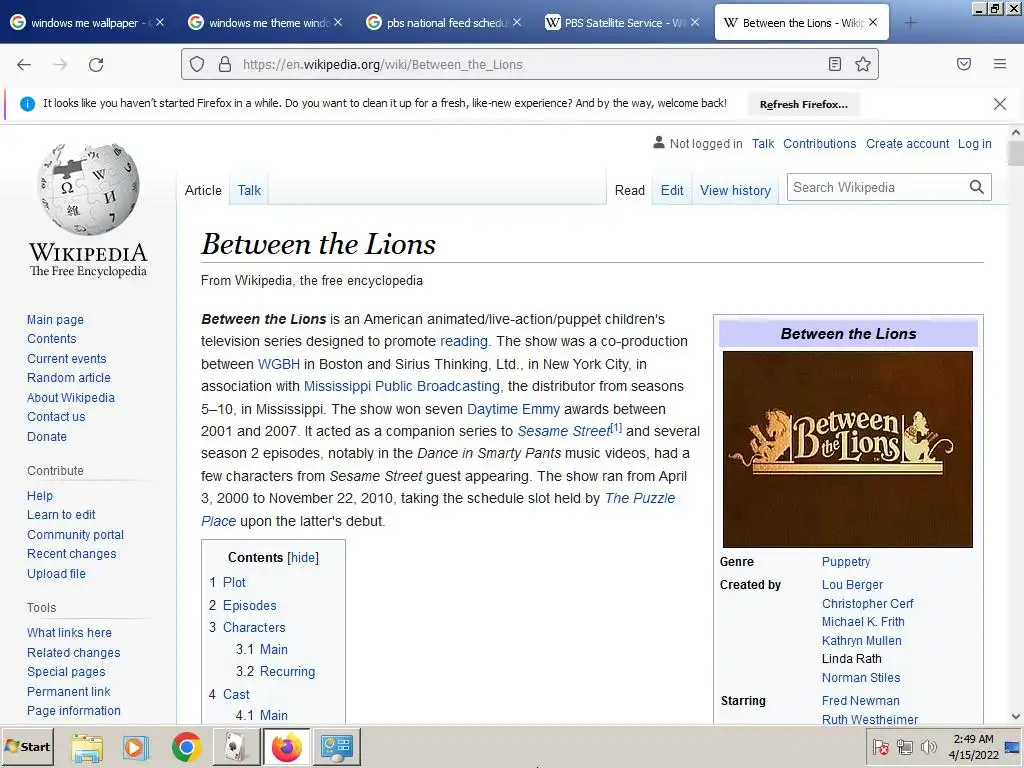Open the Recent changes sidebar link
Screen dimensions: 1024x768
(x=71, y=554)
